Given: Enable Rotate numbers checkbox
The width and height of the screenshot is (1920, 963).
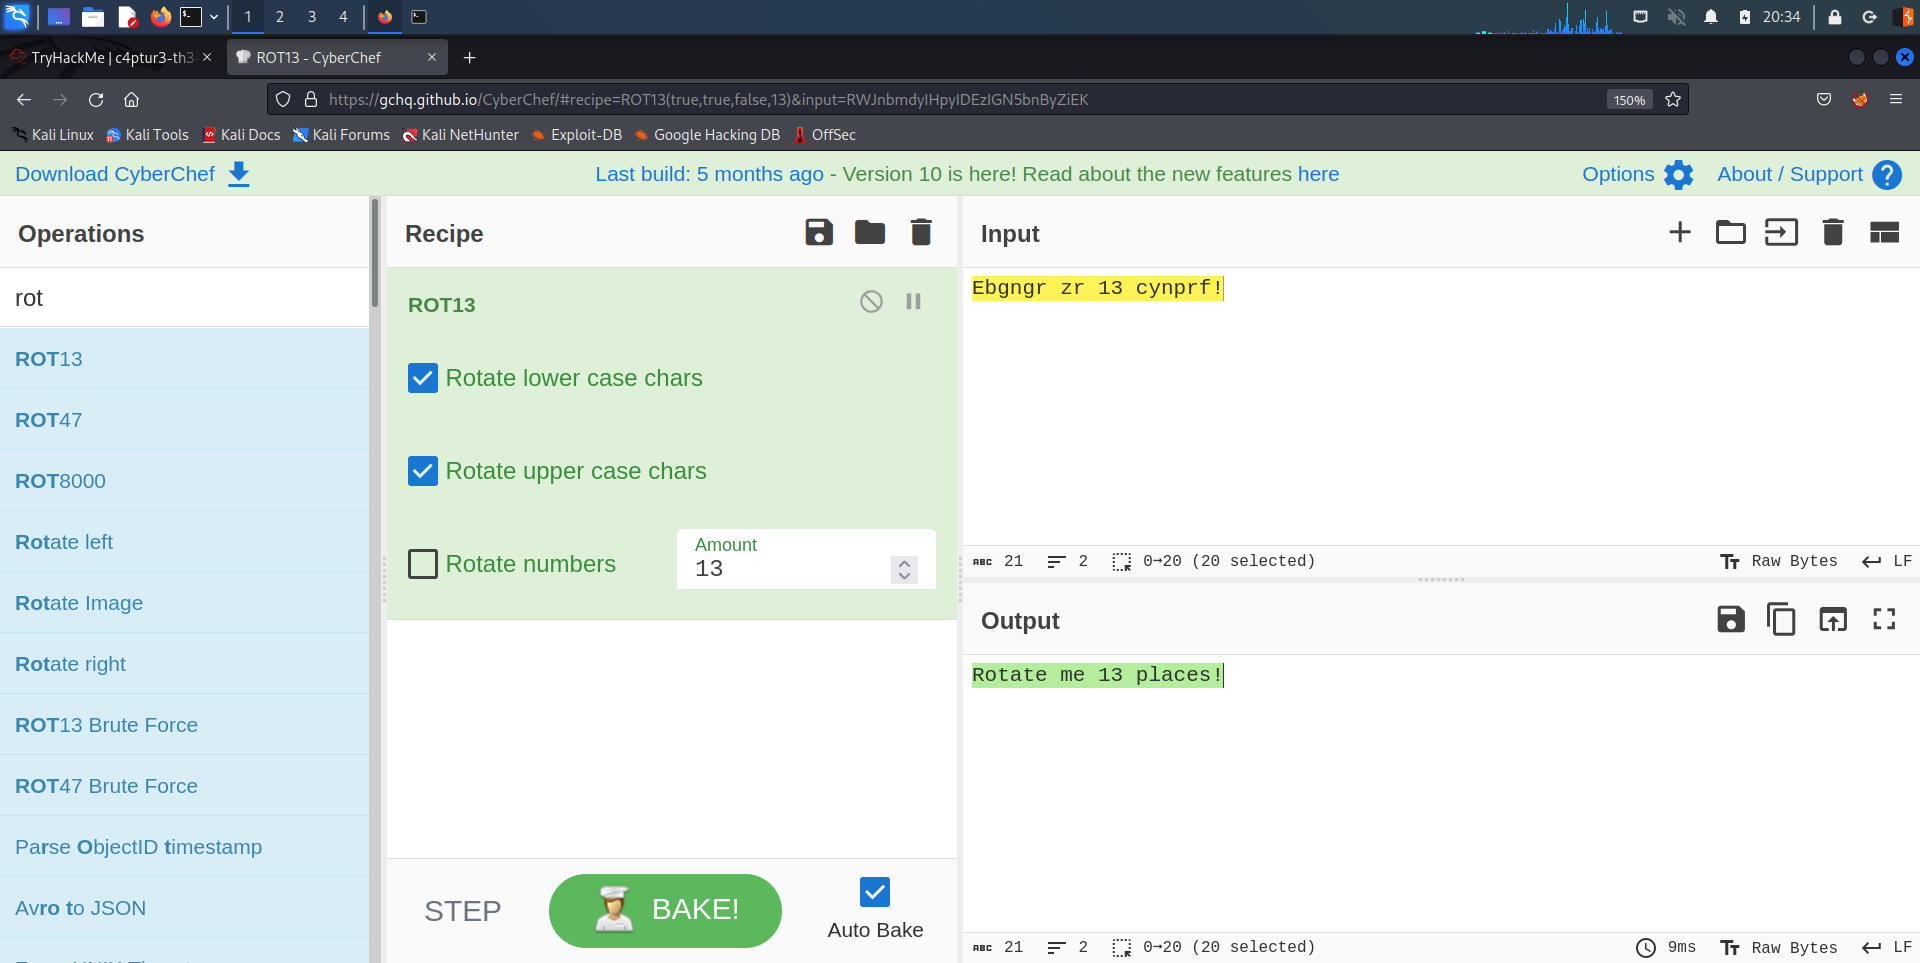Looking at the screenshot, I should coord(423,564).
